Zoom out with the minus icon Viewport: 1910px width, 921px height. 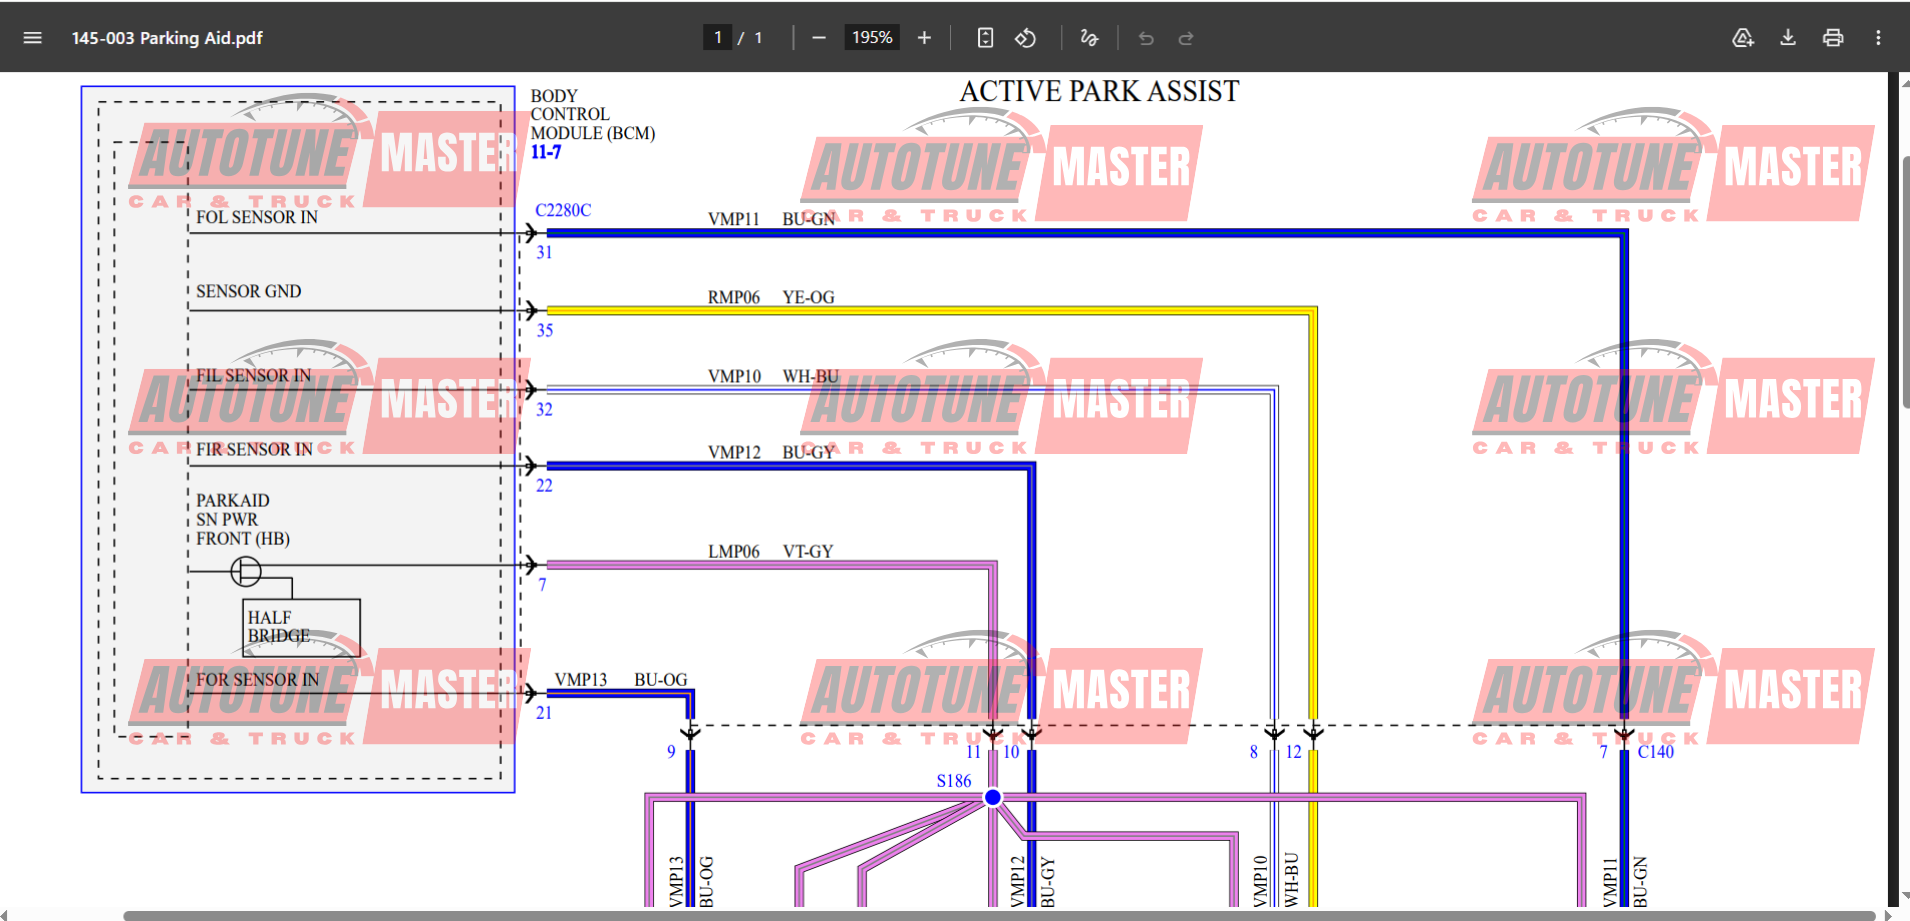click(x=819, y=38)
